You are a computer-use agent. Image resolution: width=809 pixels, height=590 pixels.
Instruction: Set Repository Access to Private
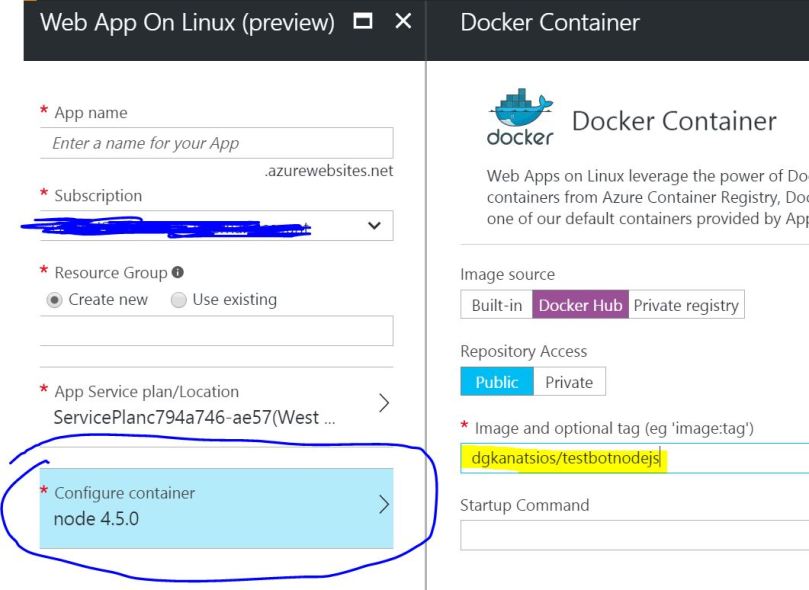(569, 382)
